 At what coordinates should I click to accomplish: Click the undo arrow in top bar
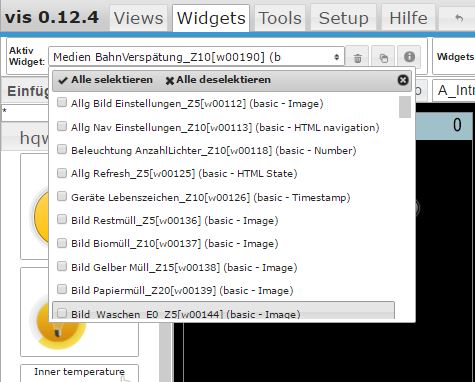coord(459,18)
